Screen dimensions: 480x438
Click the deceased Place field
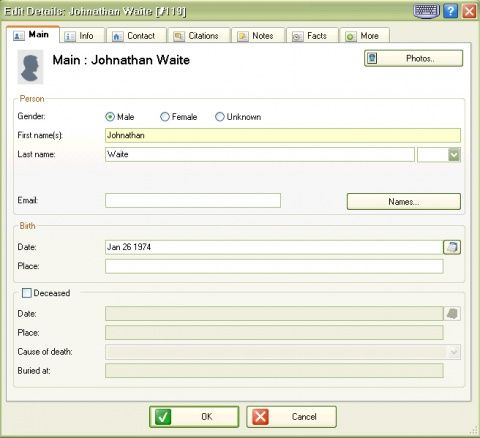pyautogui.click(x=274, y=333)
